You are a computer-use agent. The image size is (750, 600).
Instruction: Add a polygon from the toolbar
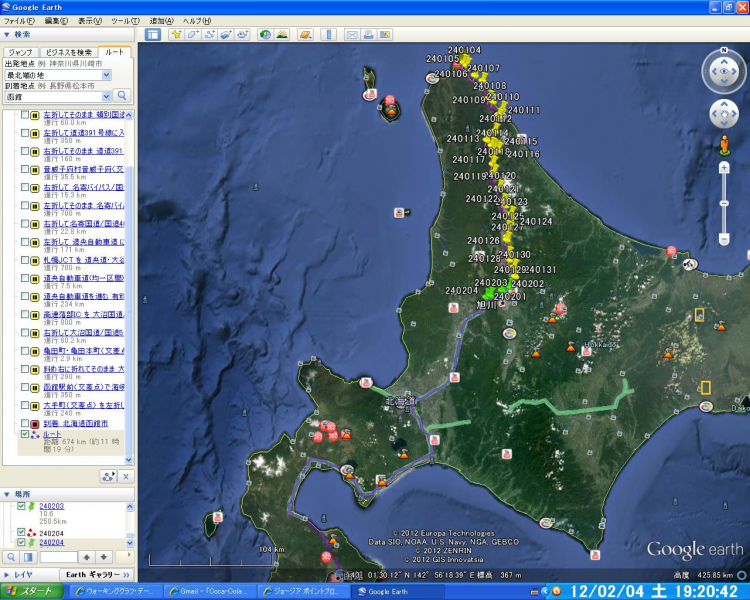(193, 34)
